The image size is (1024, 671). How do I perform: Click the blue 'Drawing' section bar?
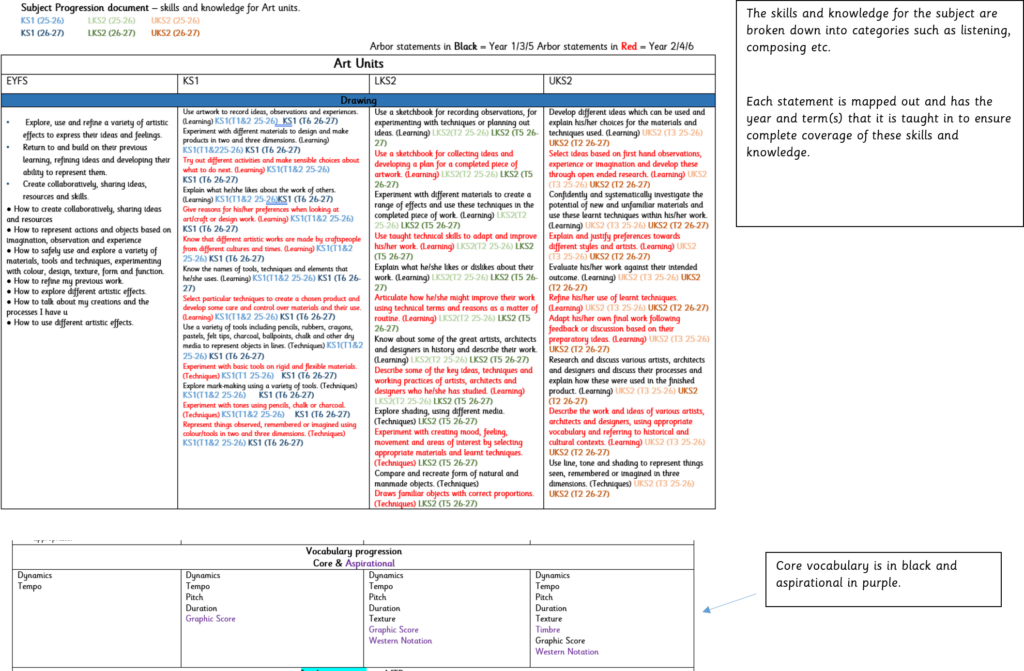coord(358,101)
